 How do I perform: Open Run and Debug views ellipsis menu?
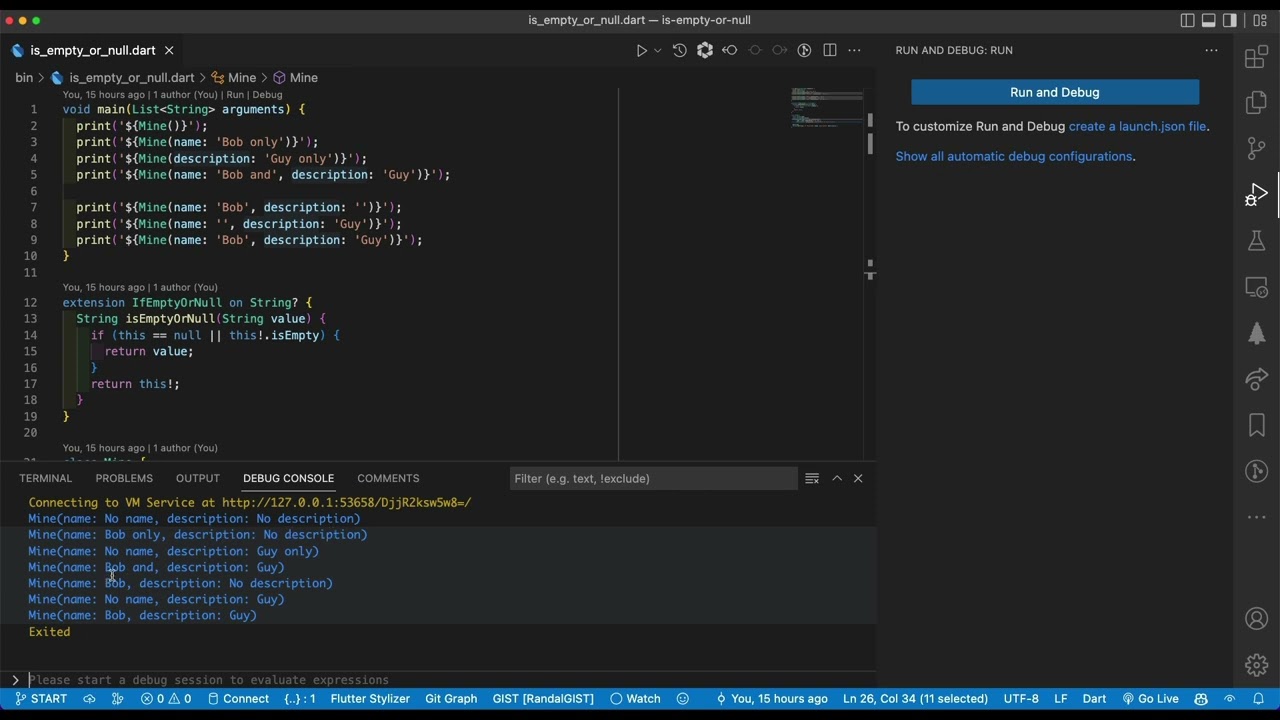pyautogui.click(x=1211, y=50)
